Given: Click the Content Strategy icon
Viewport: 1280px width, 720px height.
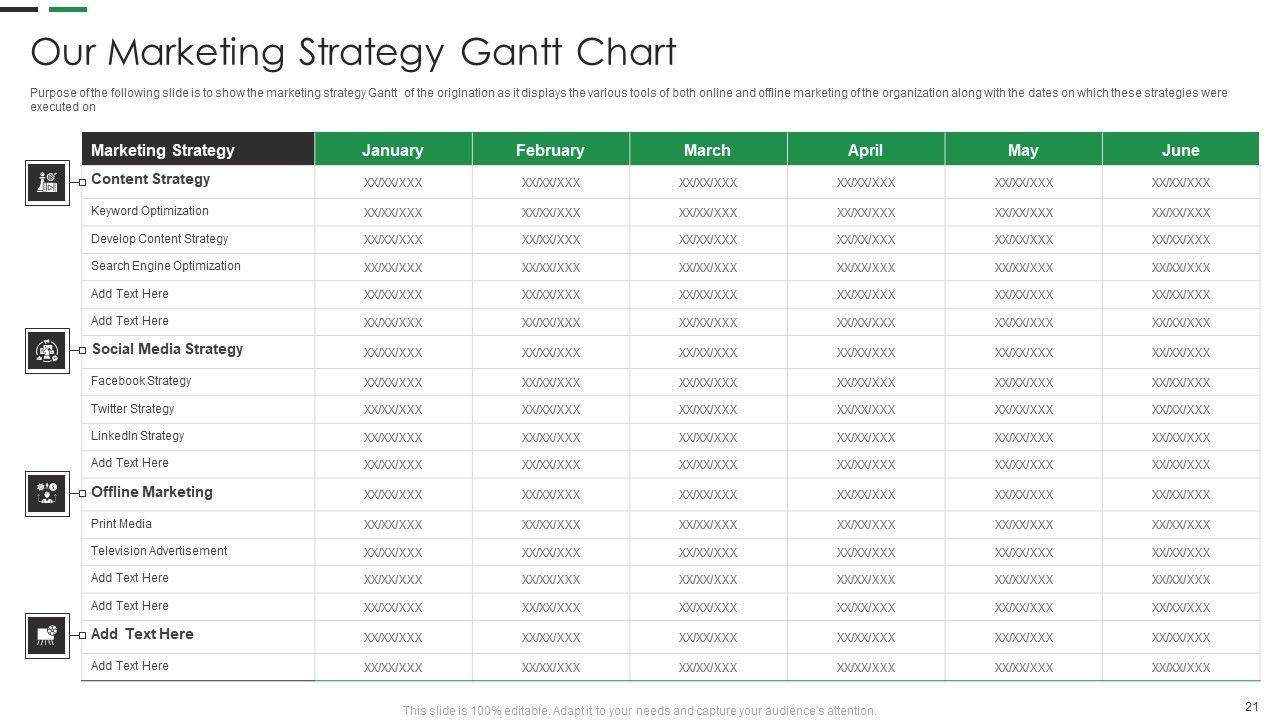Looking at the screenshot, I should [47, 183].
